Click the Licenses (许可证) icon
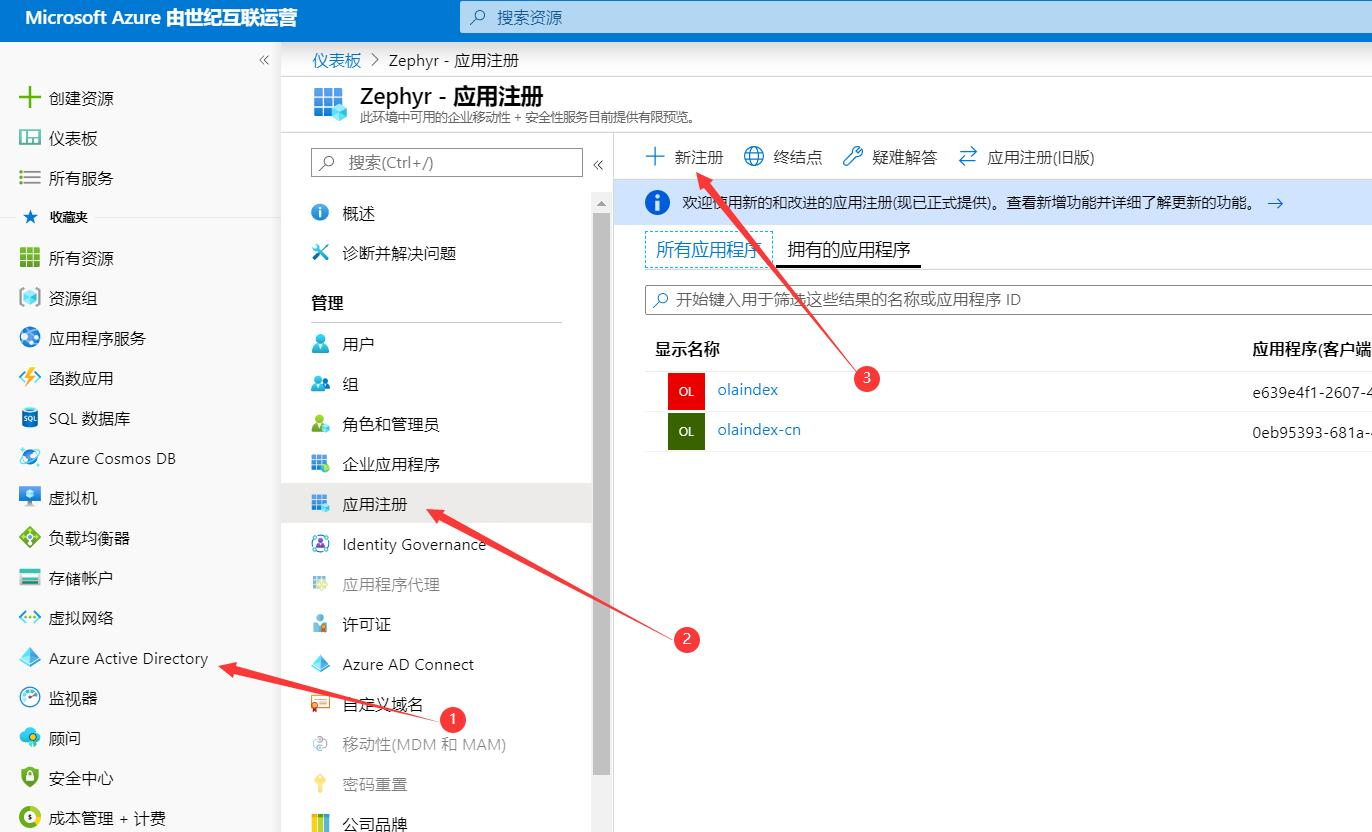1372x832 pixels. pyautogui.click(x=320, y=624)
